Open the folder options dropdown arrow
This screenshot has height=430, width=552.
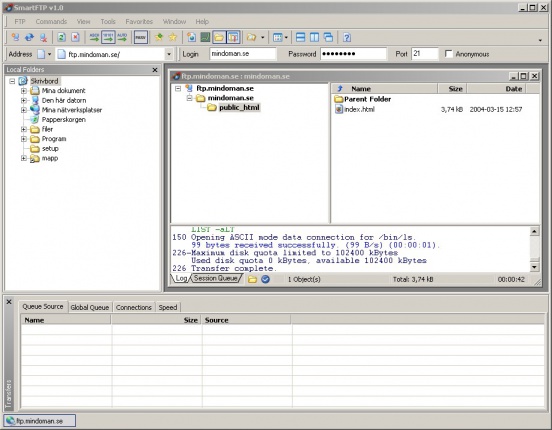263,37
